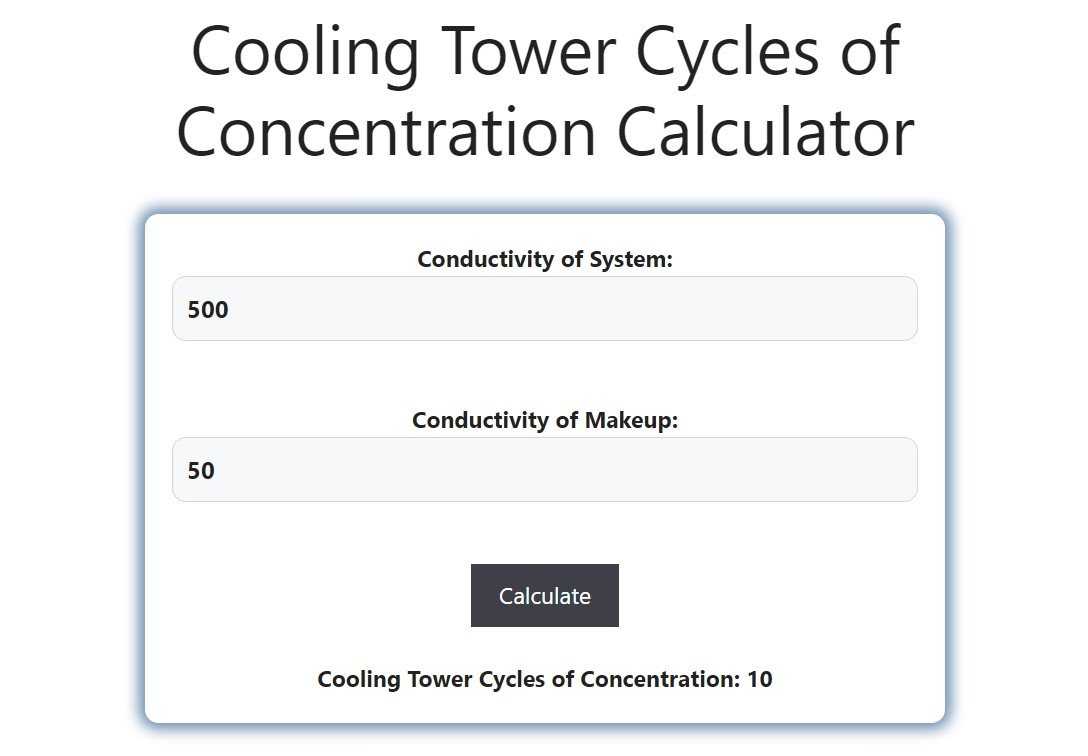
Task: Click the Conductivity of Makeup label
Action: click(x=544, y=421)
